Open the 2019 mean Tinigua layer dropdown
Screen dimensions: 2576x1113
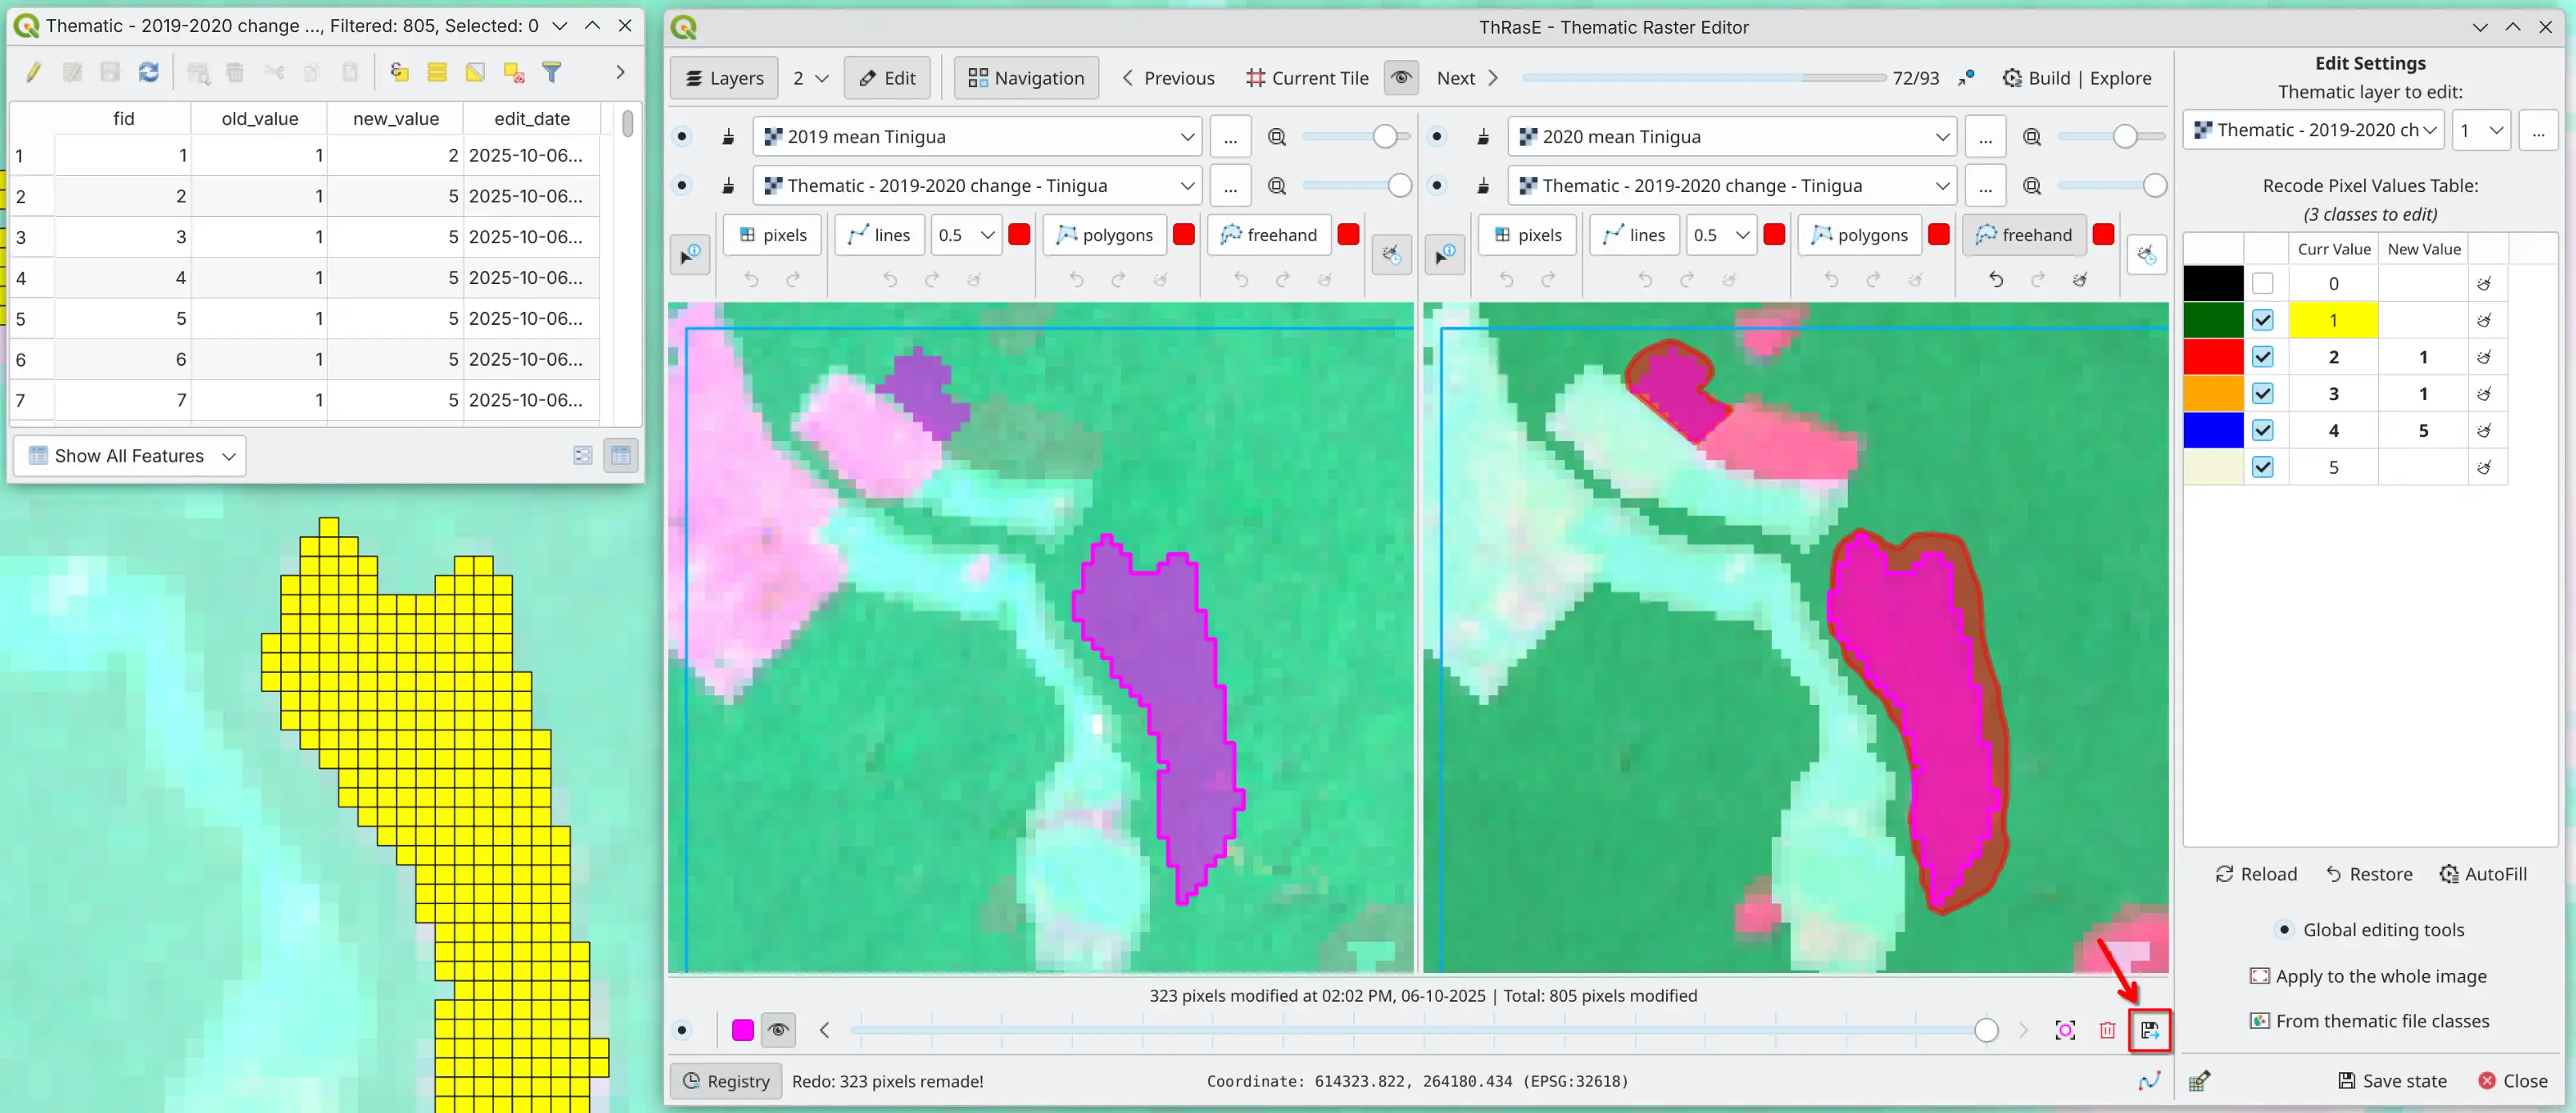(x=976, y=136)
